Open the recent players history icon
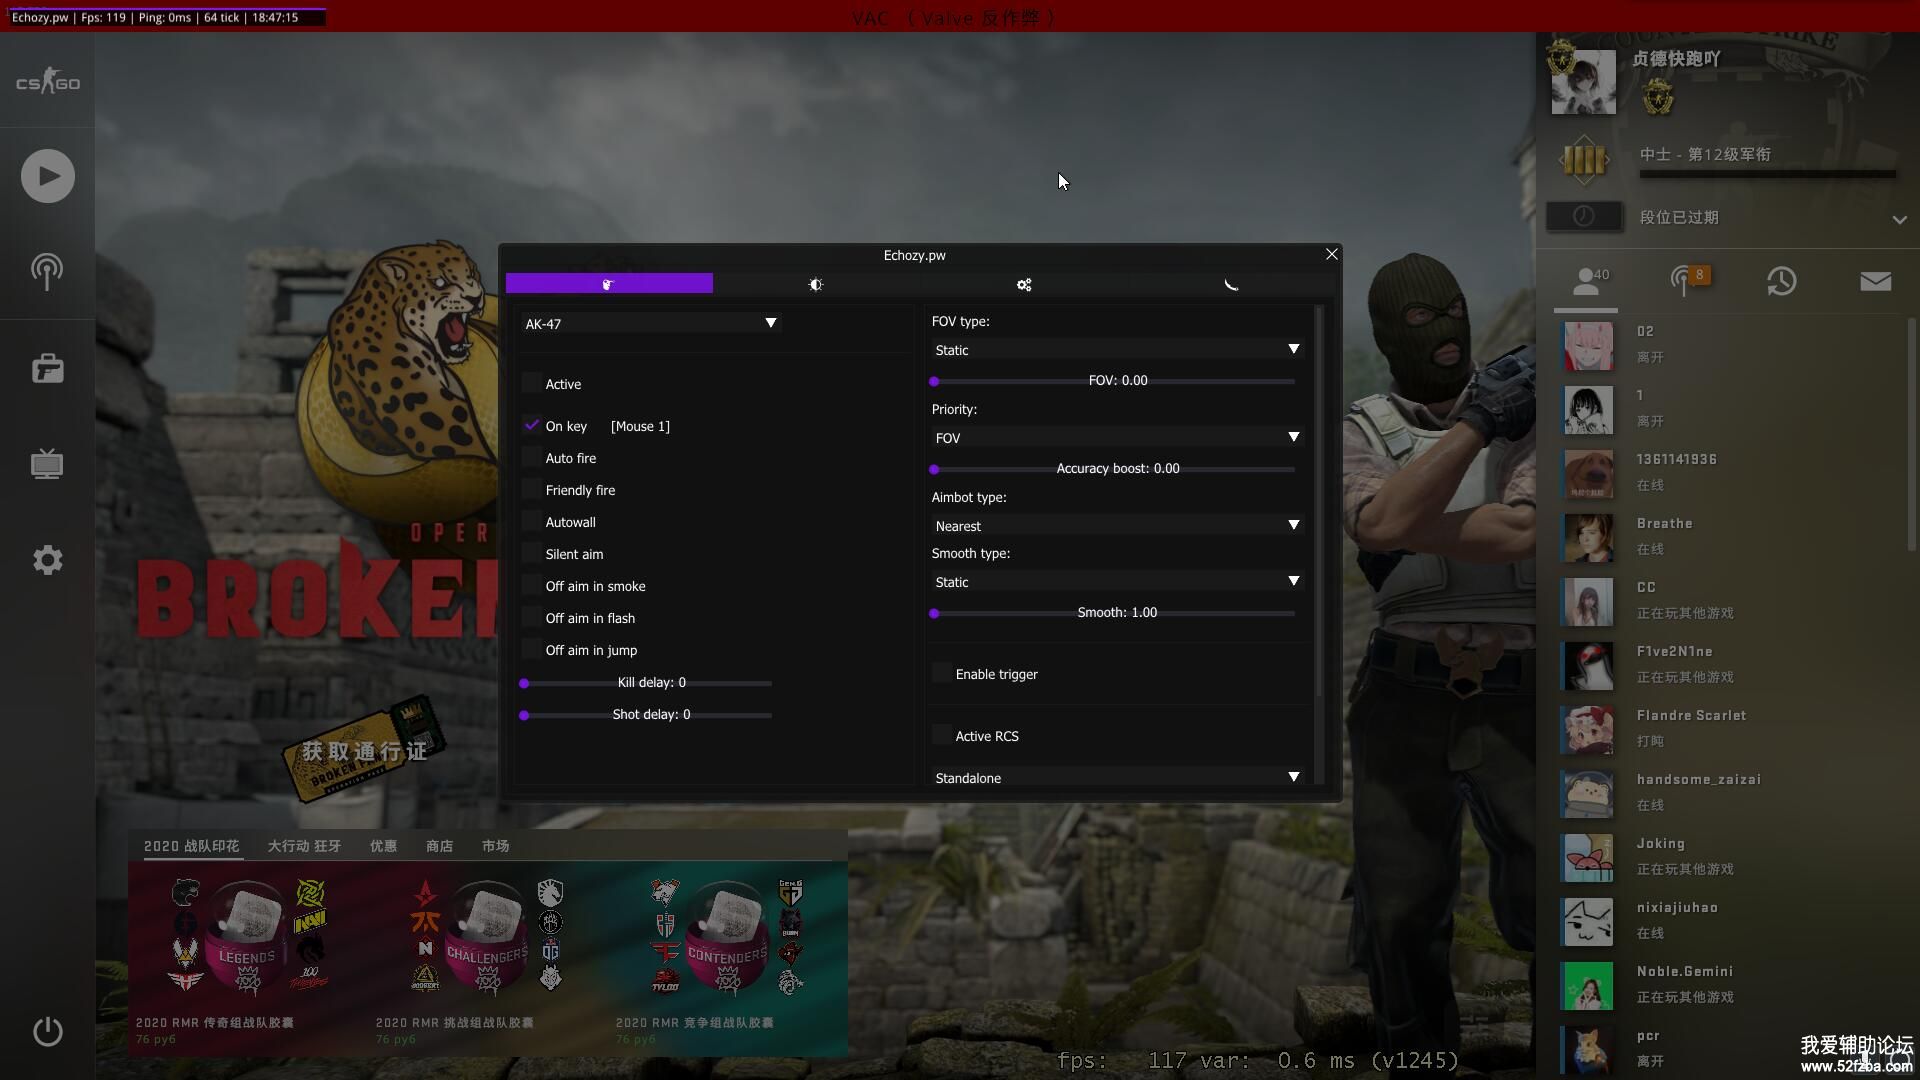The image size is (1920, 1080). click(1781, 281)
